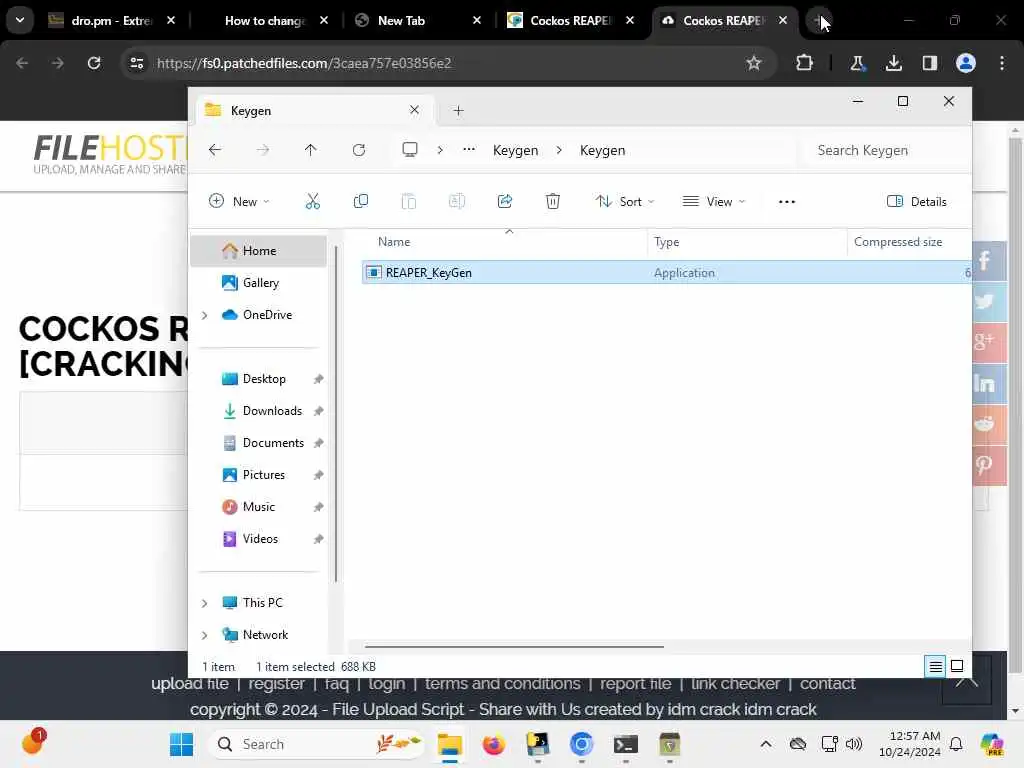Click the Keygen parent folder in breadcrumb
The height and width of the screenshot is (768, 1024).
[x=515, y=150]
